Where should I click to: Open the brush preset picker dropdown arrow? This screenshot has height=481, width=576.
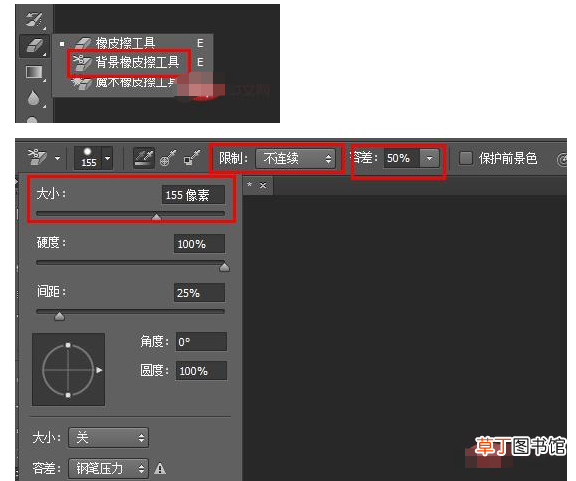[107, 158]
